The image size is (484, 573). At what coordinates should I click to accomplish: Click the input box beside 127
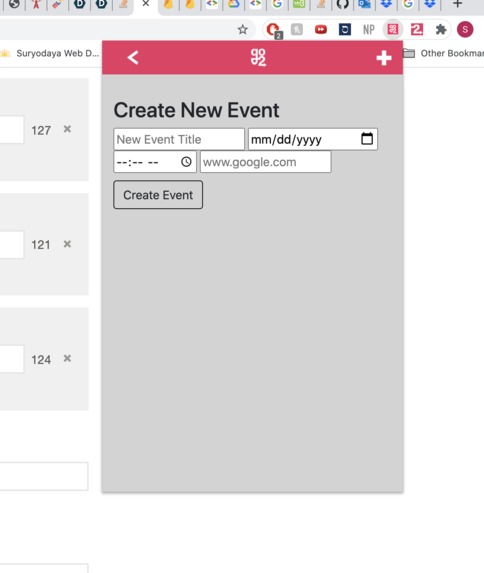(x=12, y=130)
